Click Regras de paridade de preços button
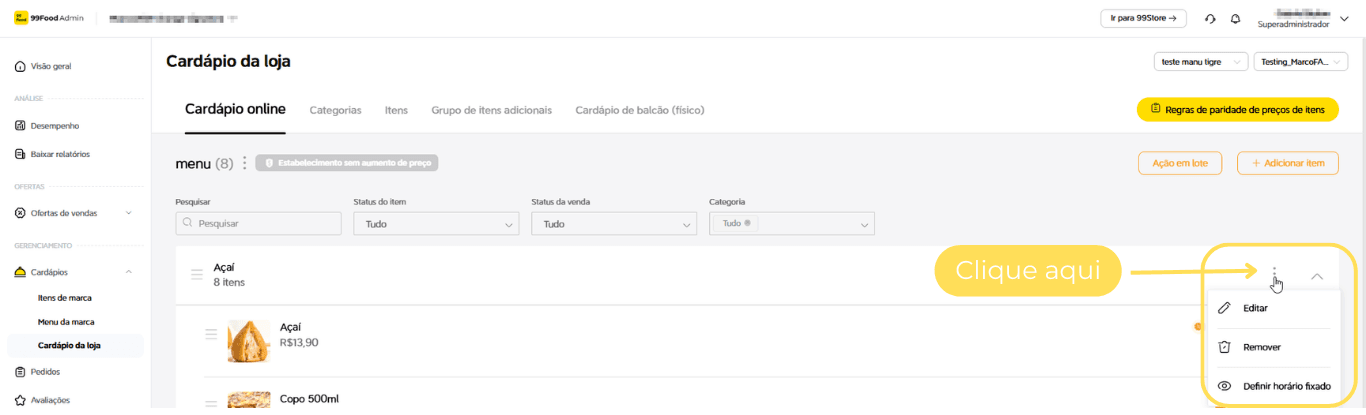 [1237, 109]
